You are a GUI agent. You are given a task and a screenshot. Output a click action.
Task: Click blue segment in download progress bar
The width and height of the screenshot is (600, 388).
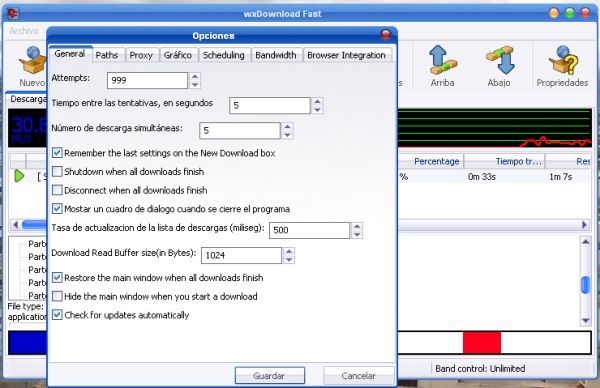coord(28,342)
